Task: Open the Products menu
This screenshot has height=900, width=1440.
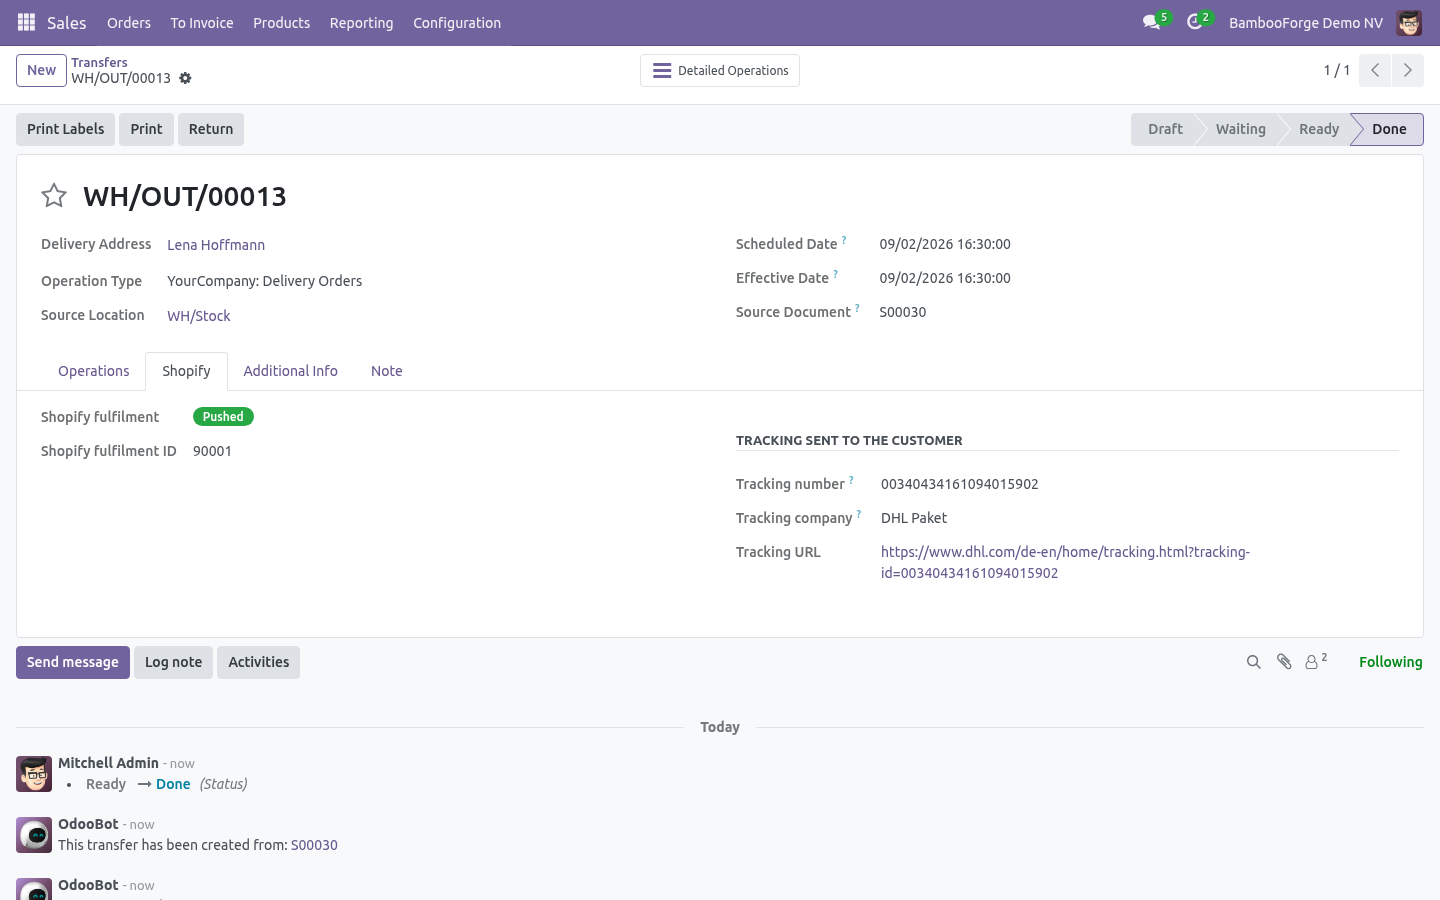Action: coord(281,22)
